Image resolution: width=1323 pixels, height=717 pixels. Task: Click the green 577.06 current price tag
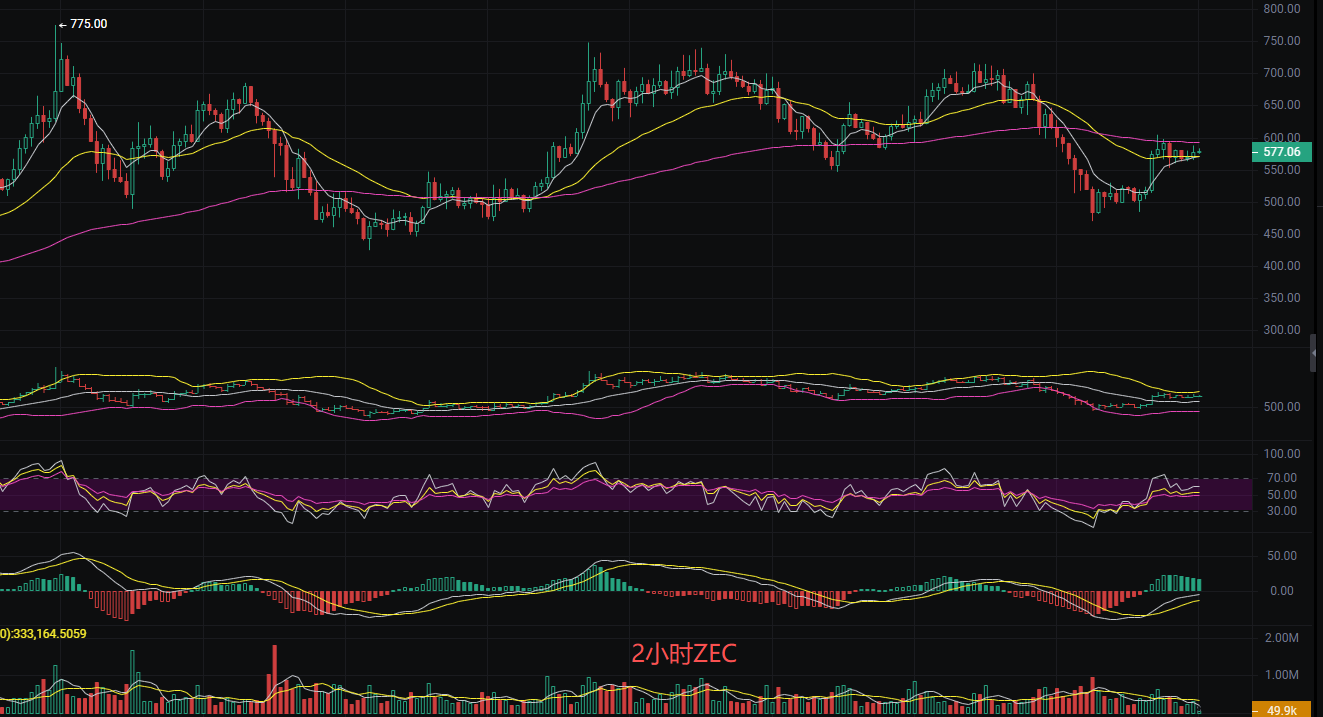(1280, 152)
